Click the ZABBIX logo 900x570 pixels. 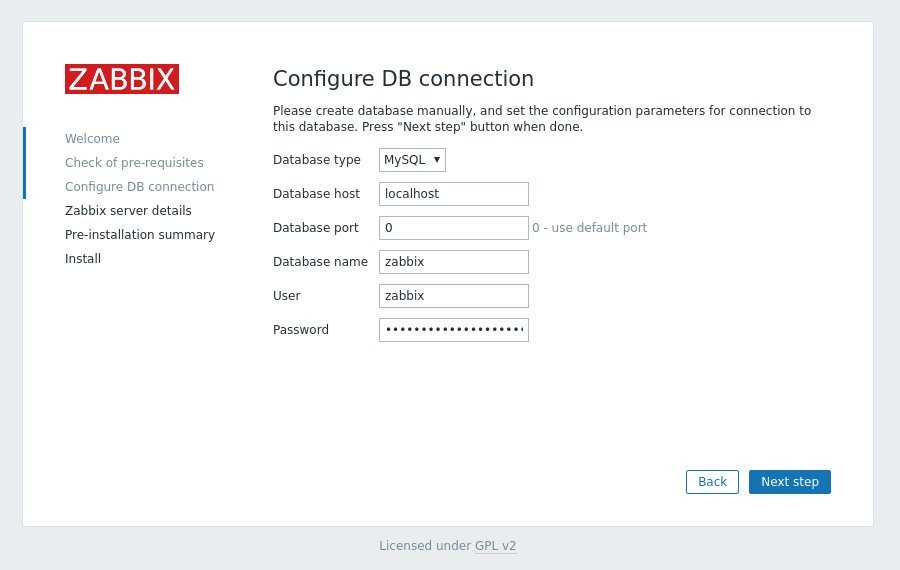point(122,79)
